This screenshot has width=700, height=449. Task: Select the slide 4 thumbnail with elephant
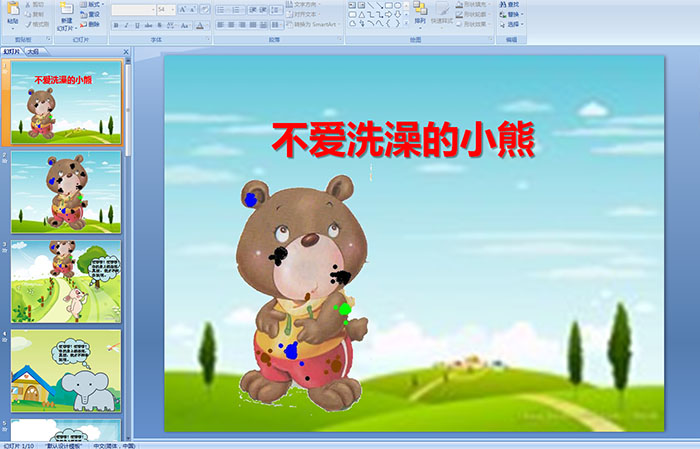tap(66, 370)
